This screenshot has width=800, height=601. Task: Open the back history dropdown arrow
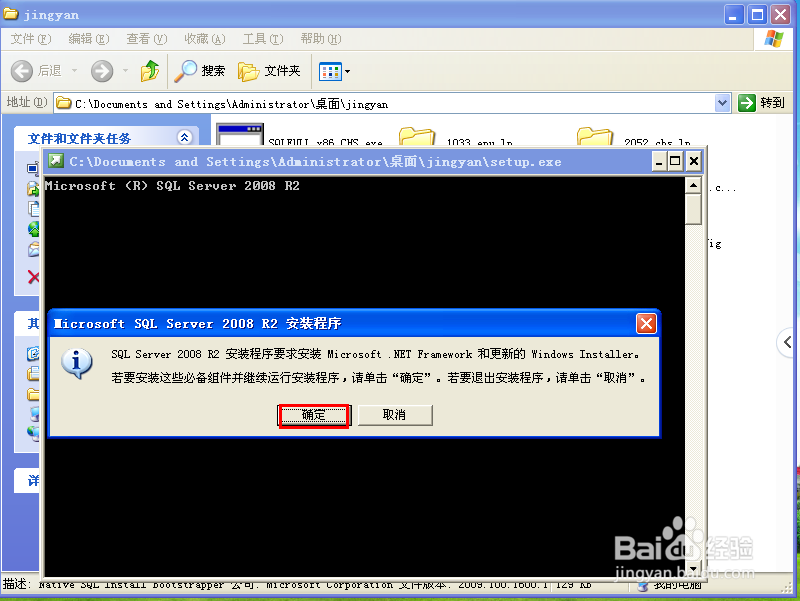(74, 71)
